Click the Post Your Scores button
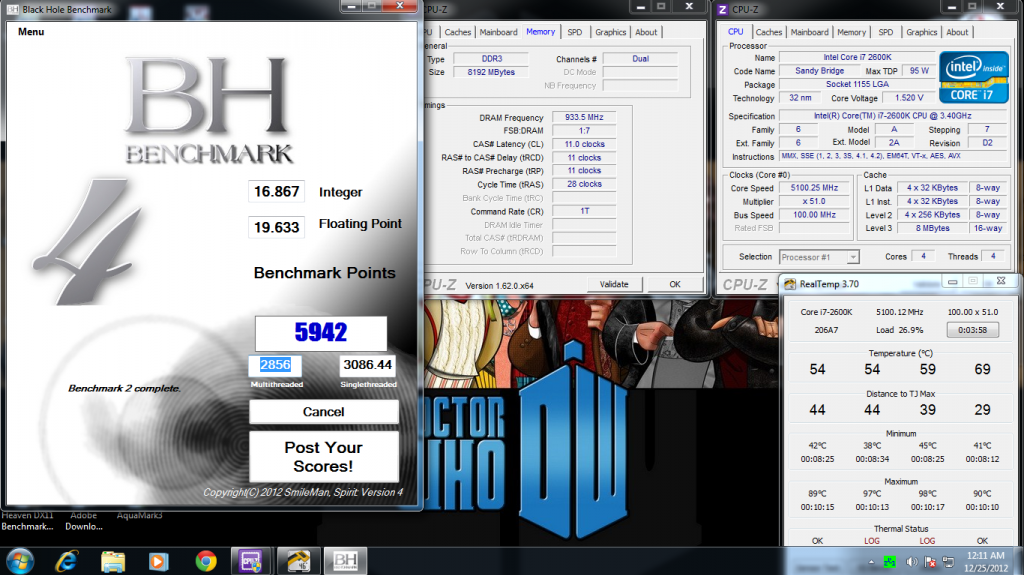Viewport: 1024px width, 575px height. click(x=323, y=457)
